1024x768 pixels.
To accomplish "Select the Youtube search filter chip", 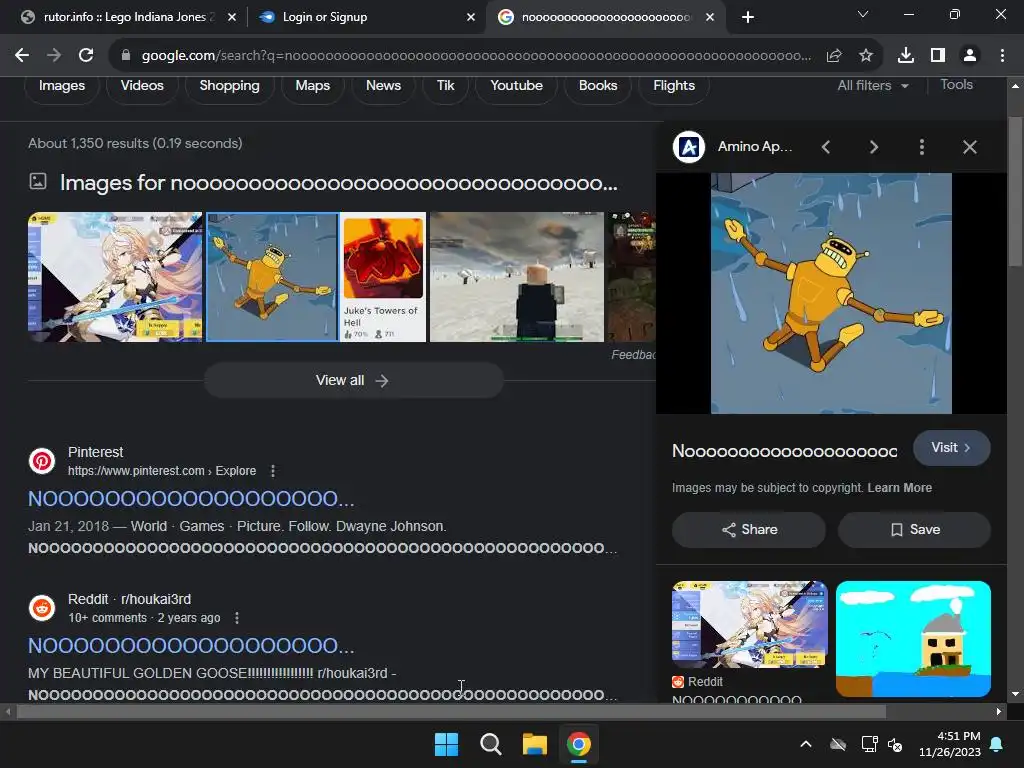I will [517, 86].
